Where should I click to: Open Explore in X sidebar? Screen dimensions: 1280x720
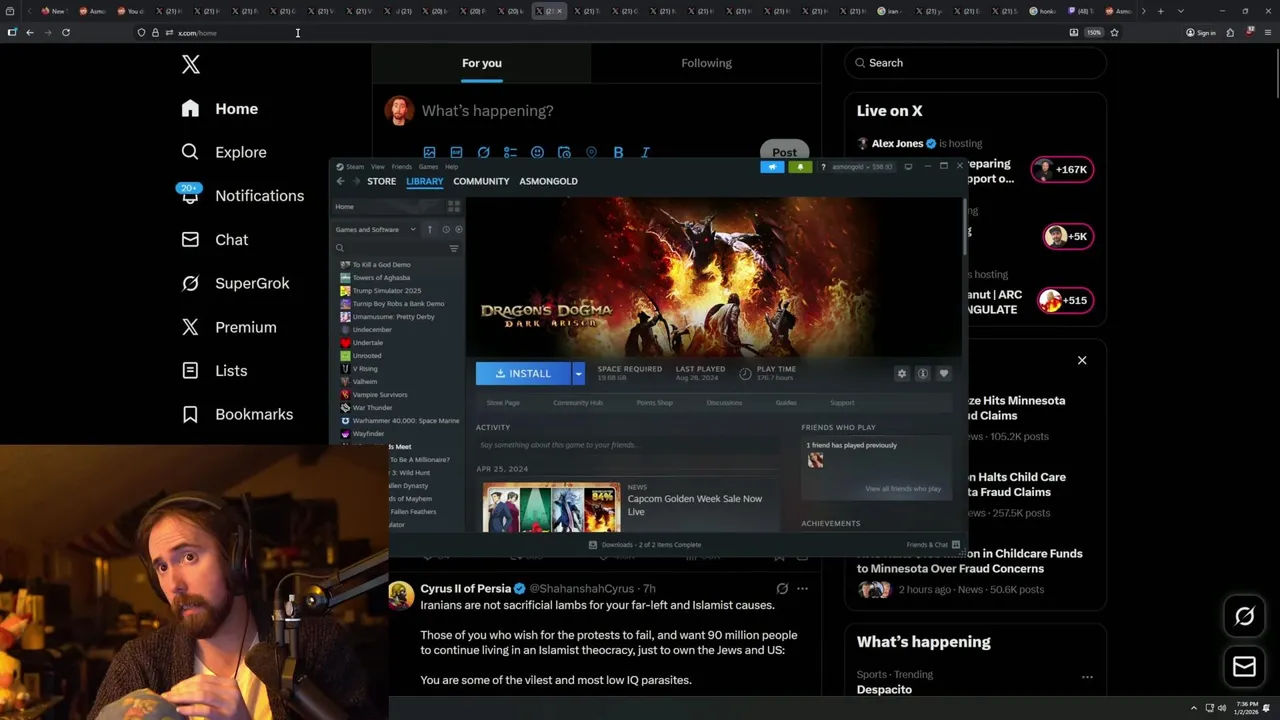click(x=224, y=152)
